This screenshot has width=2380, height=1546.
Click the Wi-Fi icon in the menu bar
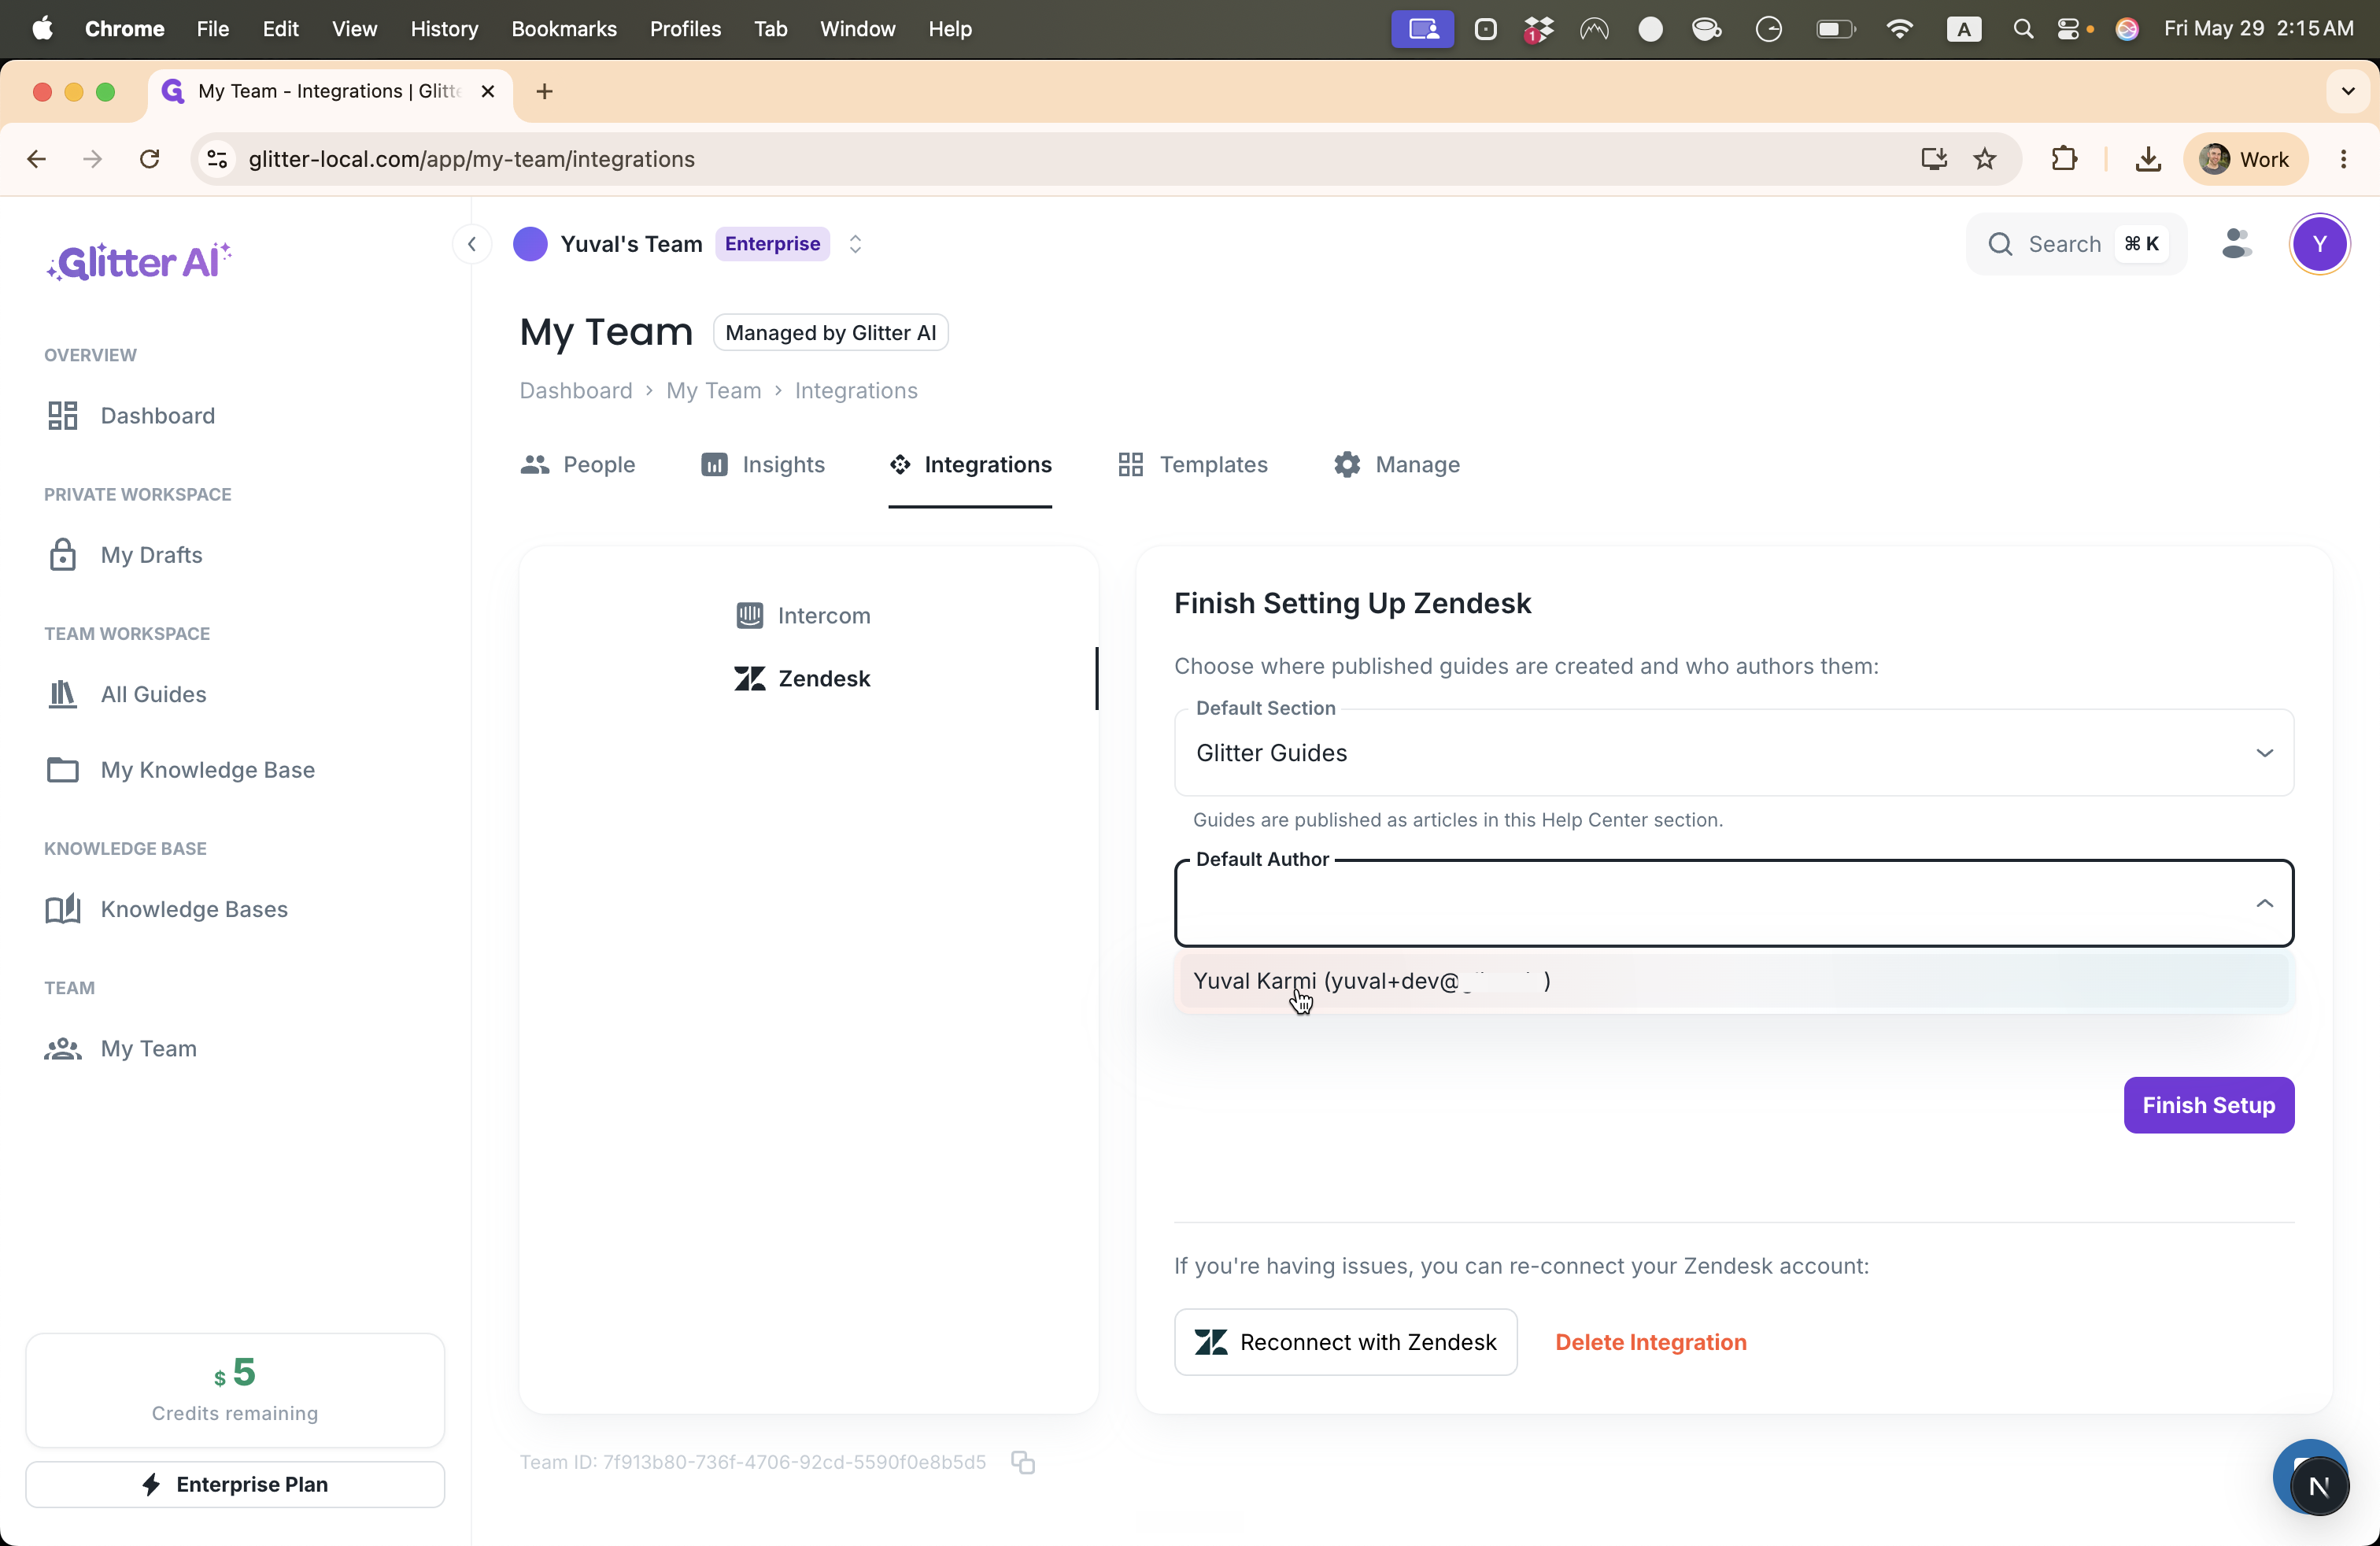click(1898, 29)
